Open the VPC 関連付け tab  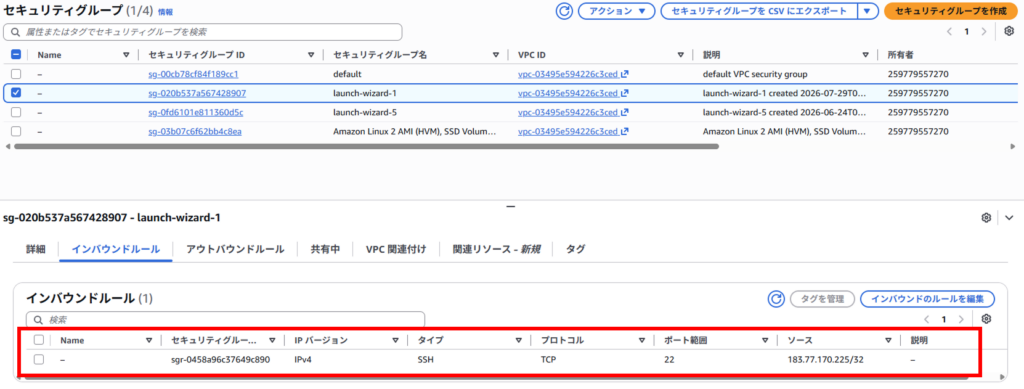(396, 249)
